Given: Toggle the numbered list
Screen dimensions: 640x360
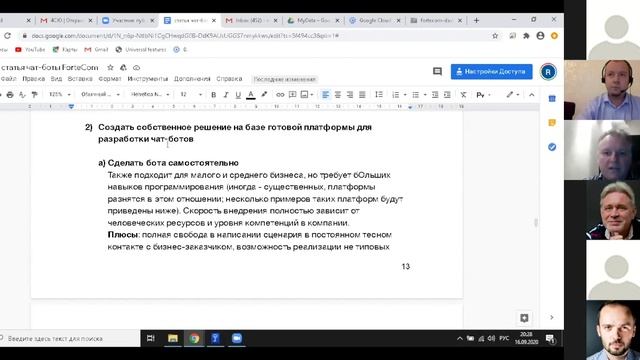Looking at the screenshot, I should point(396,95).
